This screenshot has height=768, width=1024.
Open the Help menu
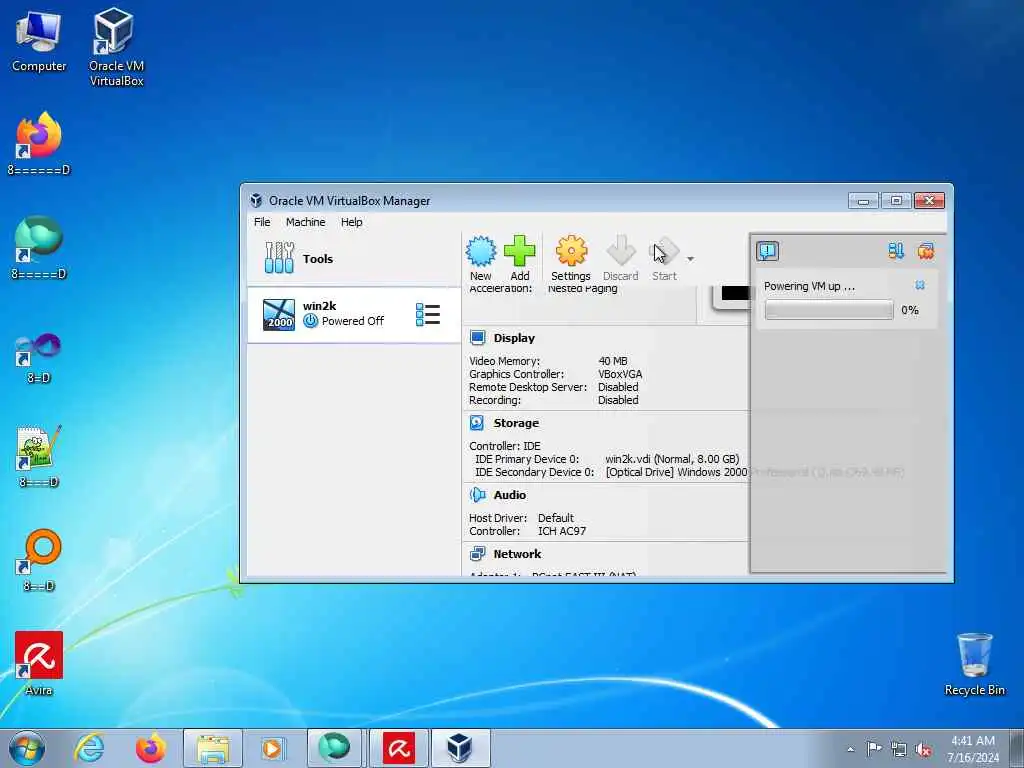click(x=351, y=222)
